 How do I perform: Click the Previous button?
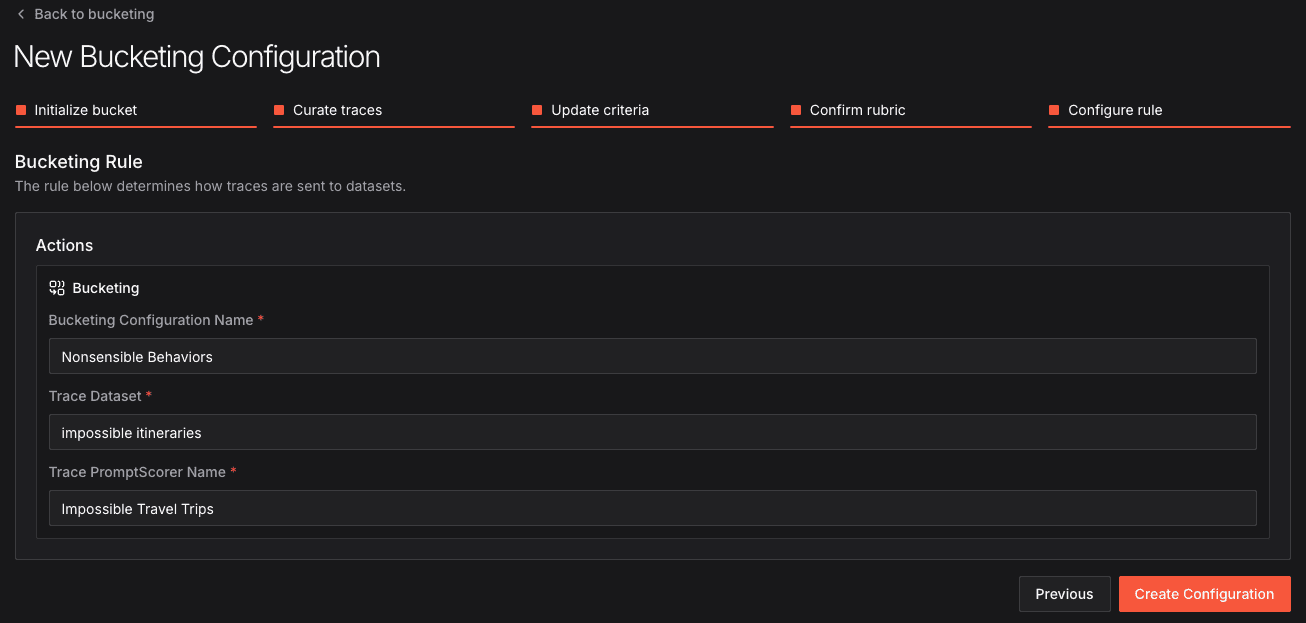pos(1064,593)
